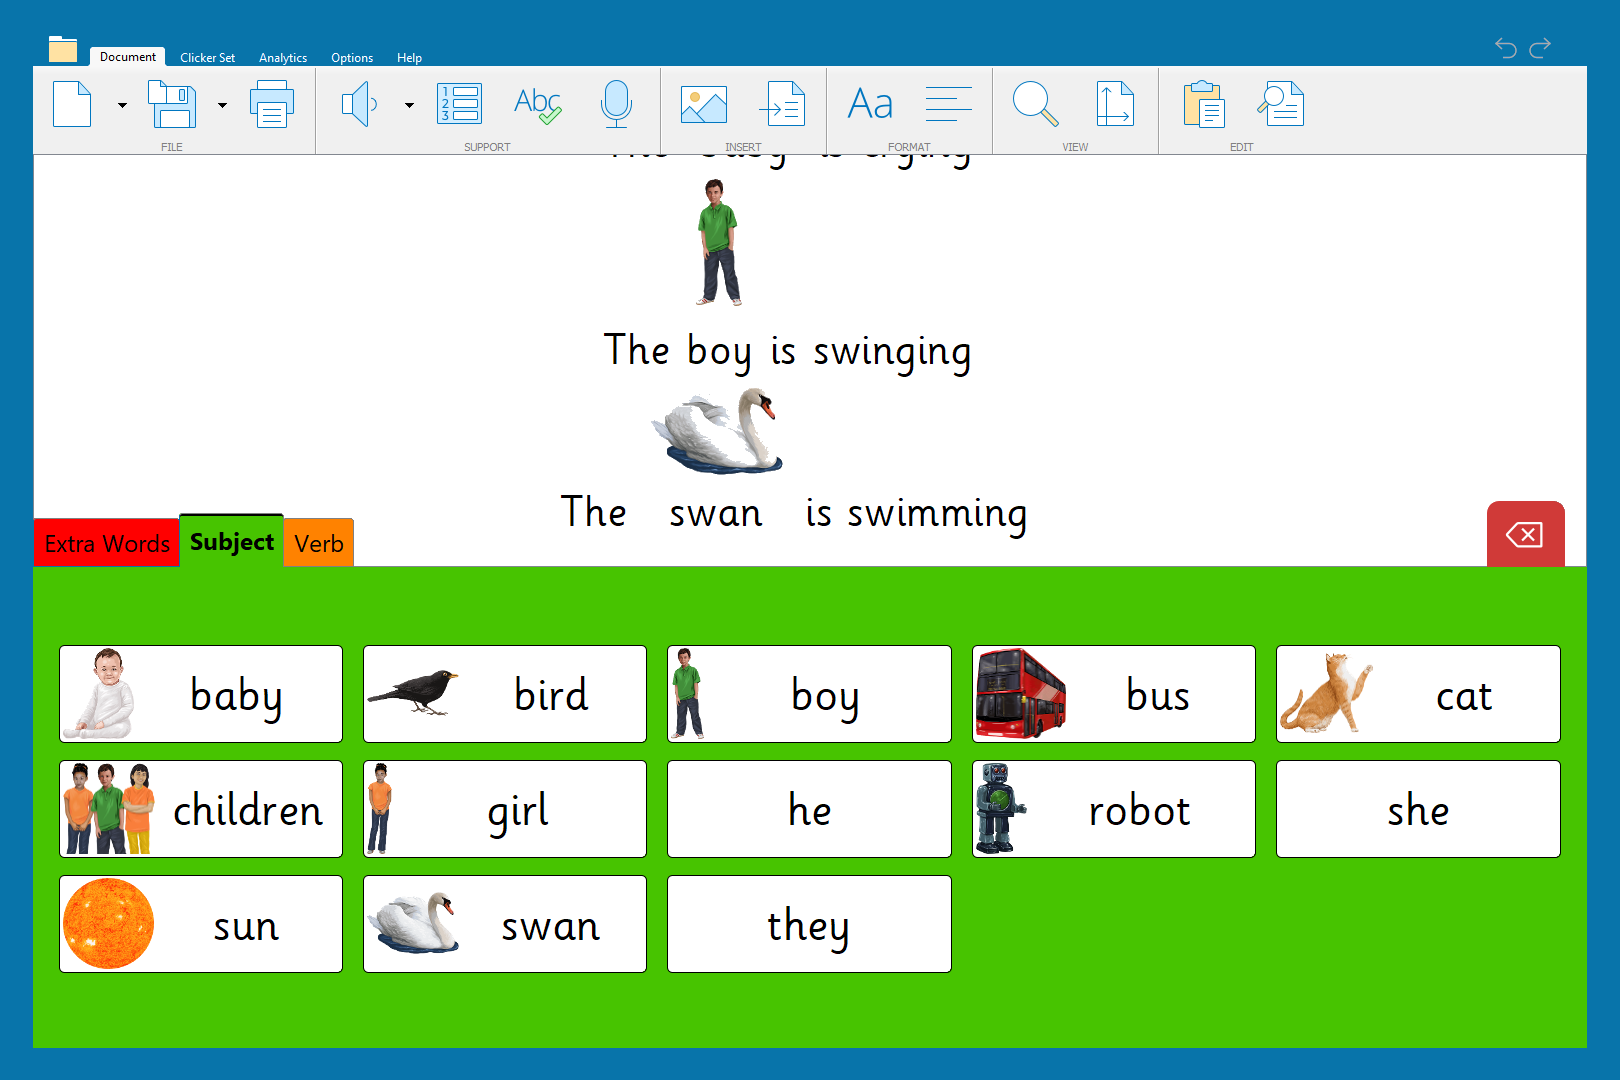Click the swan picture in the document

pos(718,431)
